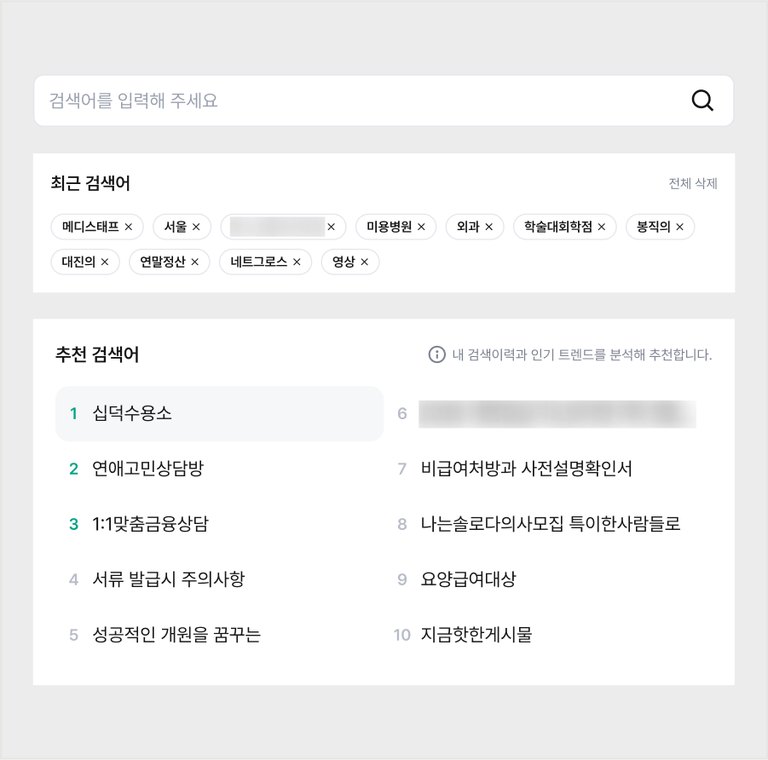
Task: Click 전체 삭제 to clear recent searches
Action: 693,184
